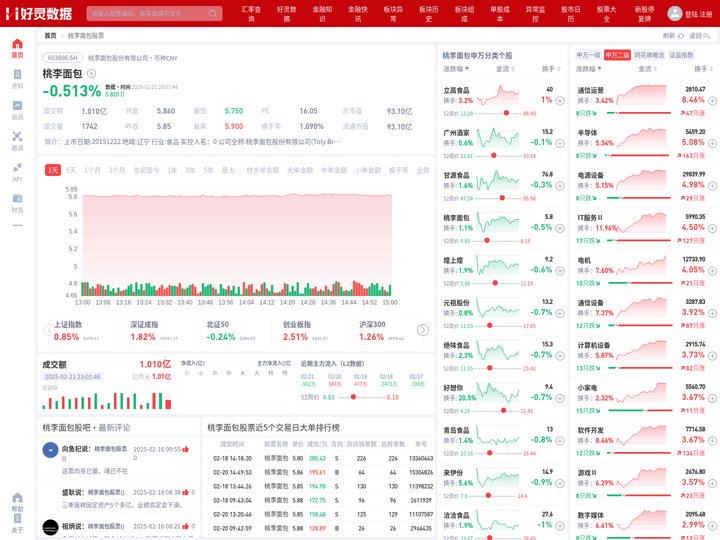The width and height of the screenshot is (720, 540).
Task: Open the 创业板指 index card
Action: (x=311, y=331)
